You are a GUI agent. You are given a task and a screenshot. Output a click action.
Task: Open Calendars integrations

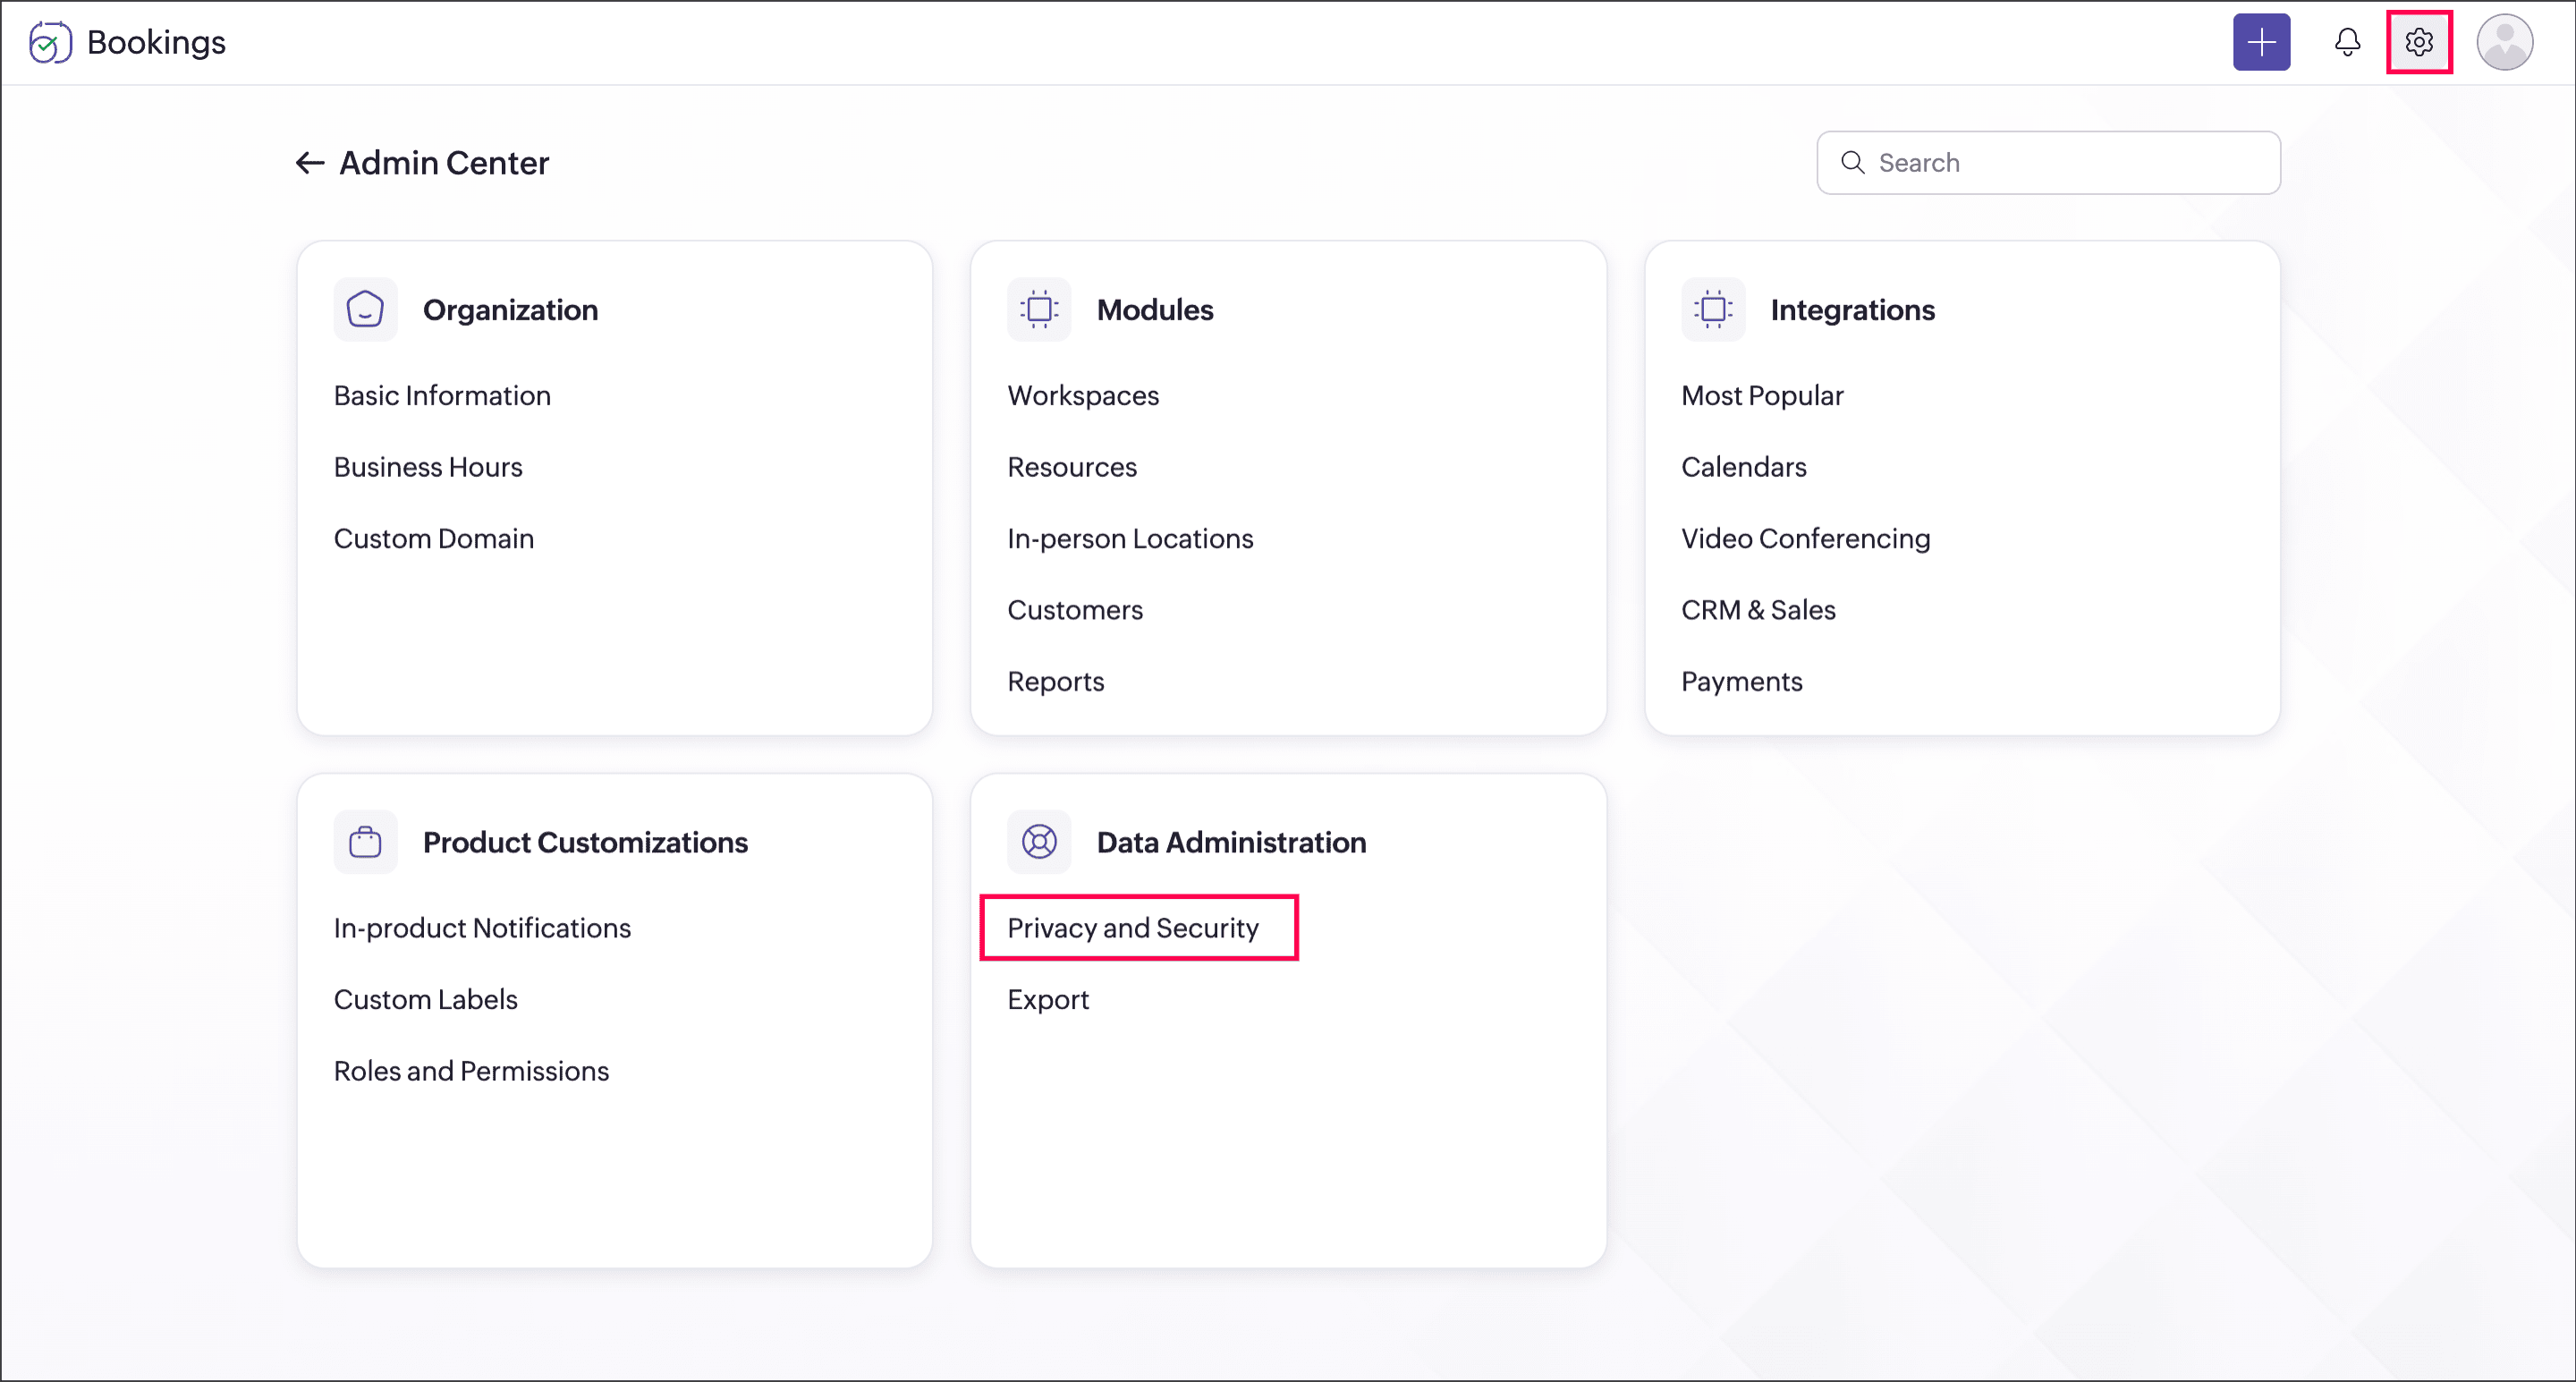pos(1744,467)
